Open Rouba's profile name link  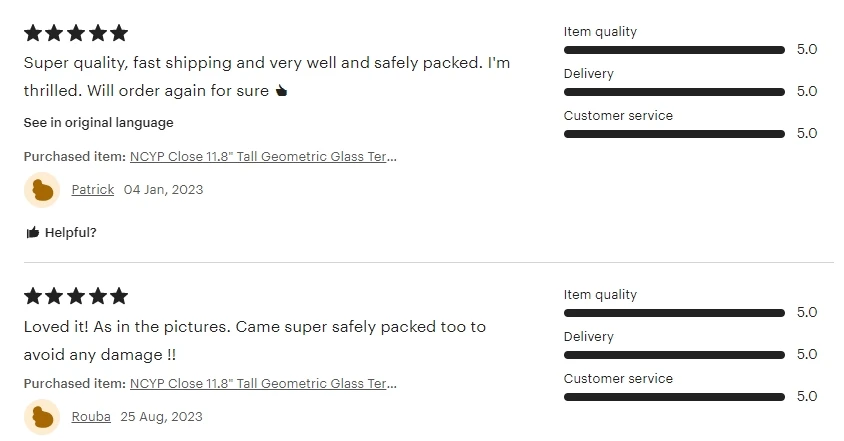[91, 417]
